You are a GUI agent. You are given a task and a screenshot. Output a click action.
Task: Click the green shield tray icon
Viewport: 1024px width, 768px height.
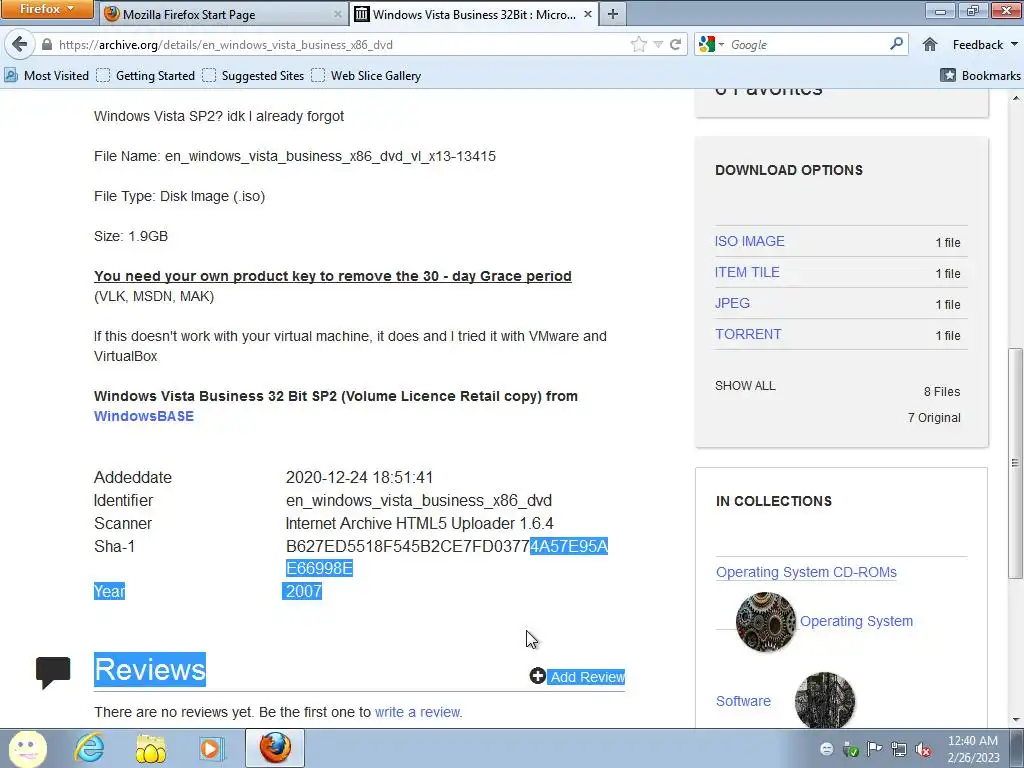(x=850, y=749)
